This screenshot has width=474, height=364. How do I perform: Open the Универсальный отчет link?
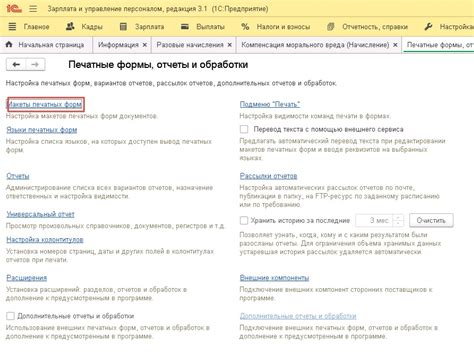click(x=40, y=214)
